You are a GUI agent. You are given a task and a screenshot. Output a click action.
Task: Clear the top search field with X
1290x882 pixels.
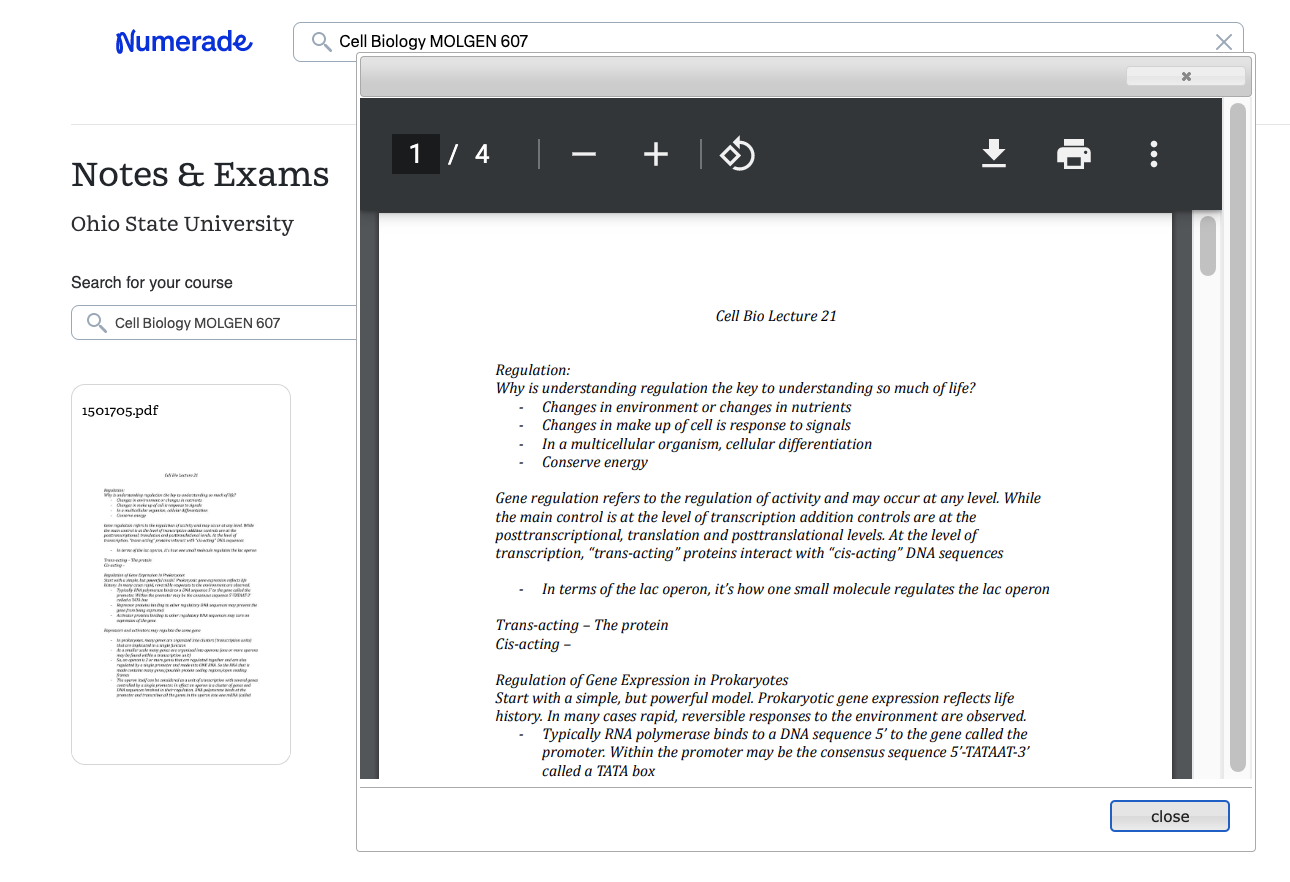[1223, 42]
